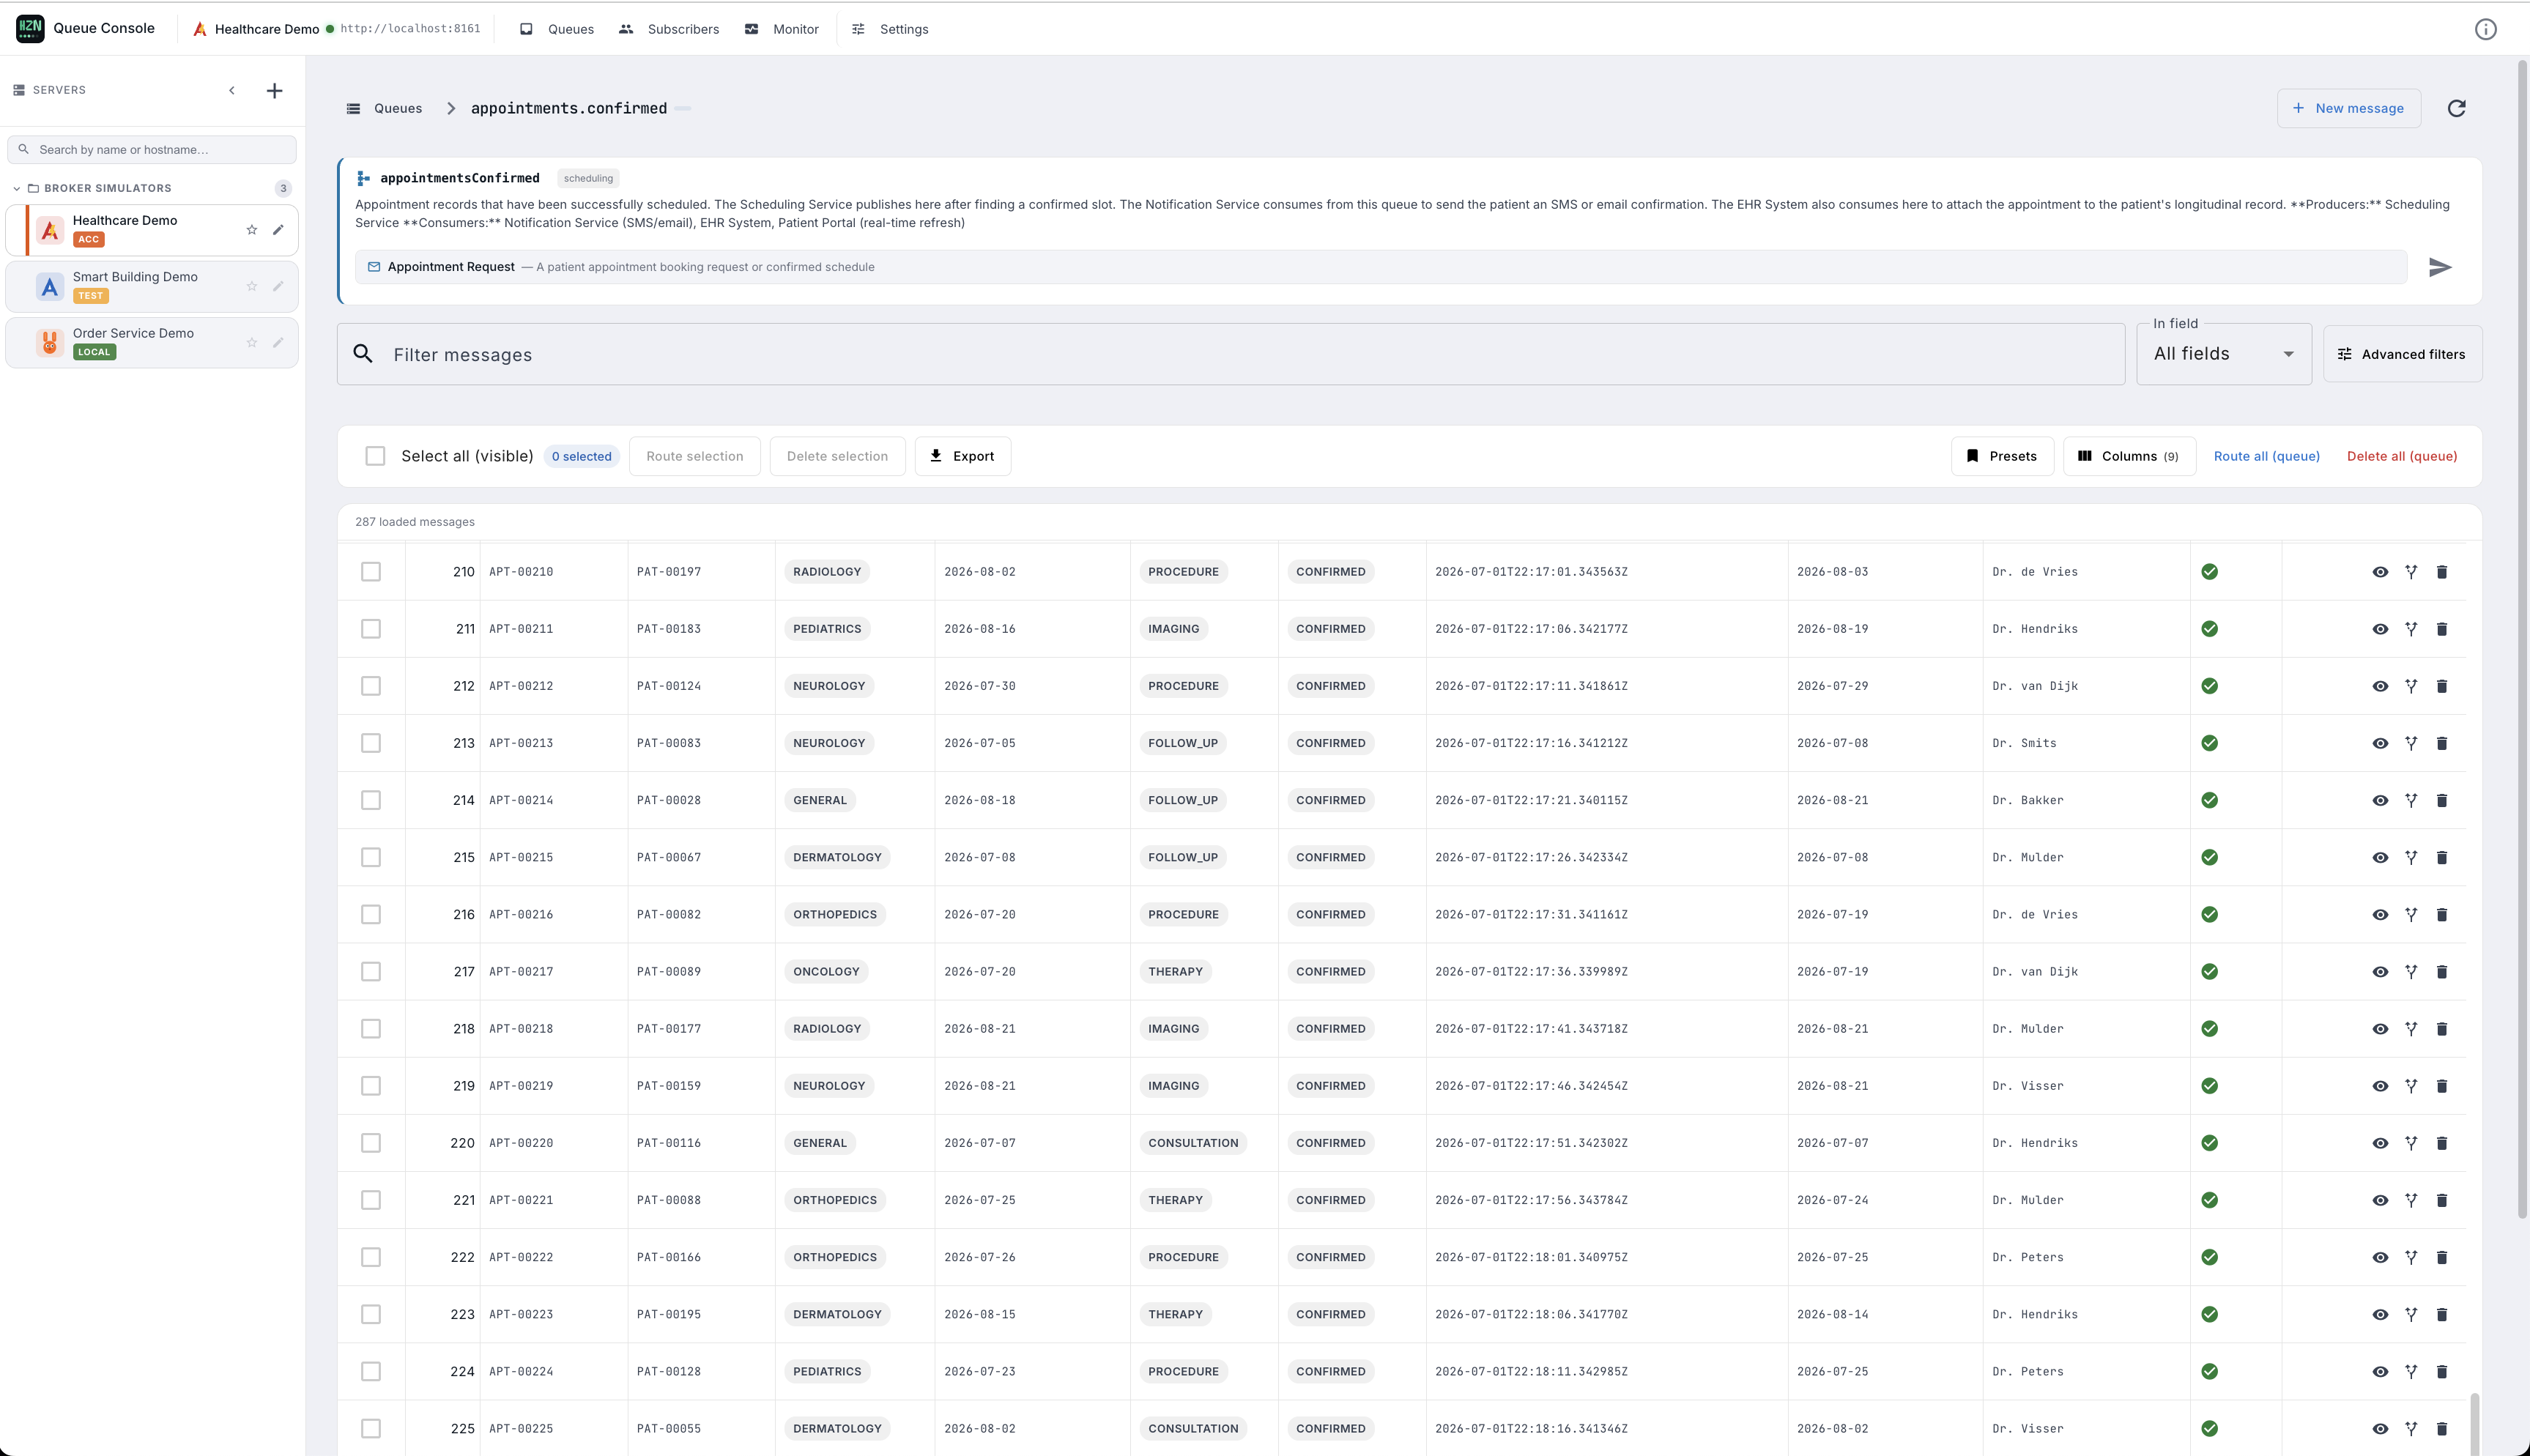
Task: Open the Columns (9) chooser
Action: 2129,456
